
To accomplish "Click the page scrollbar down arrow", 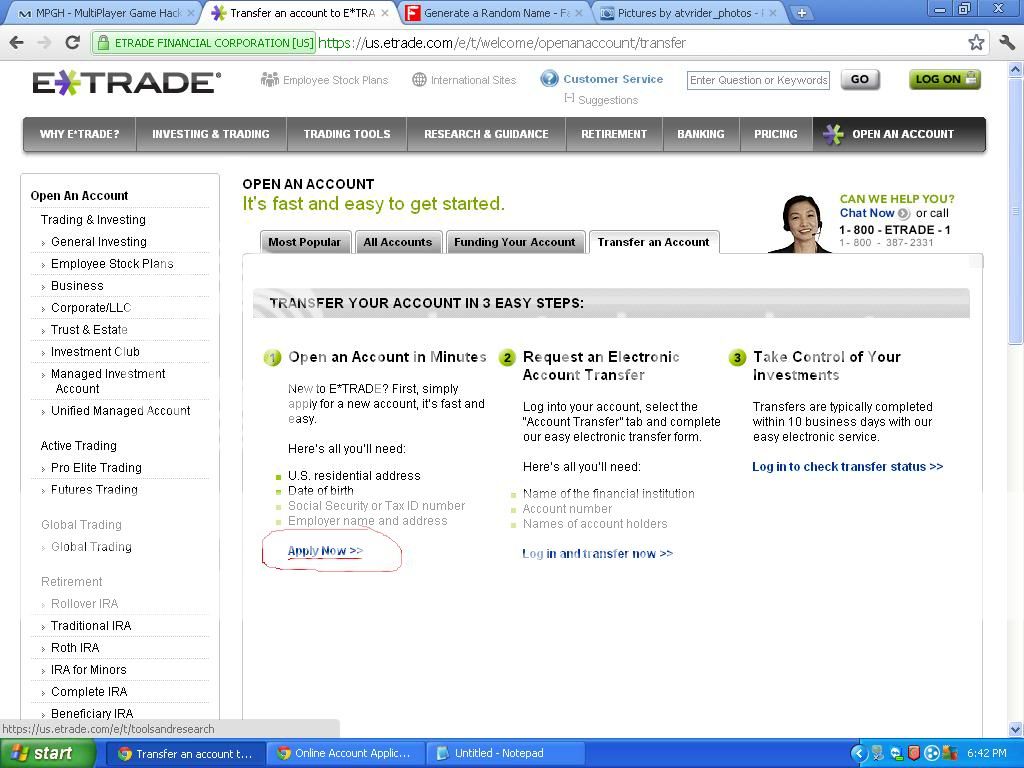I will point(1016,729).
